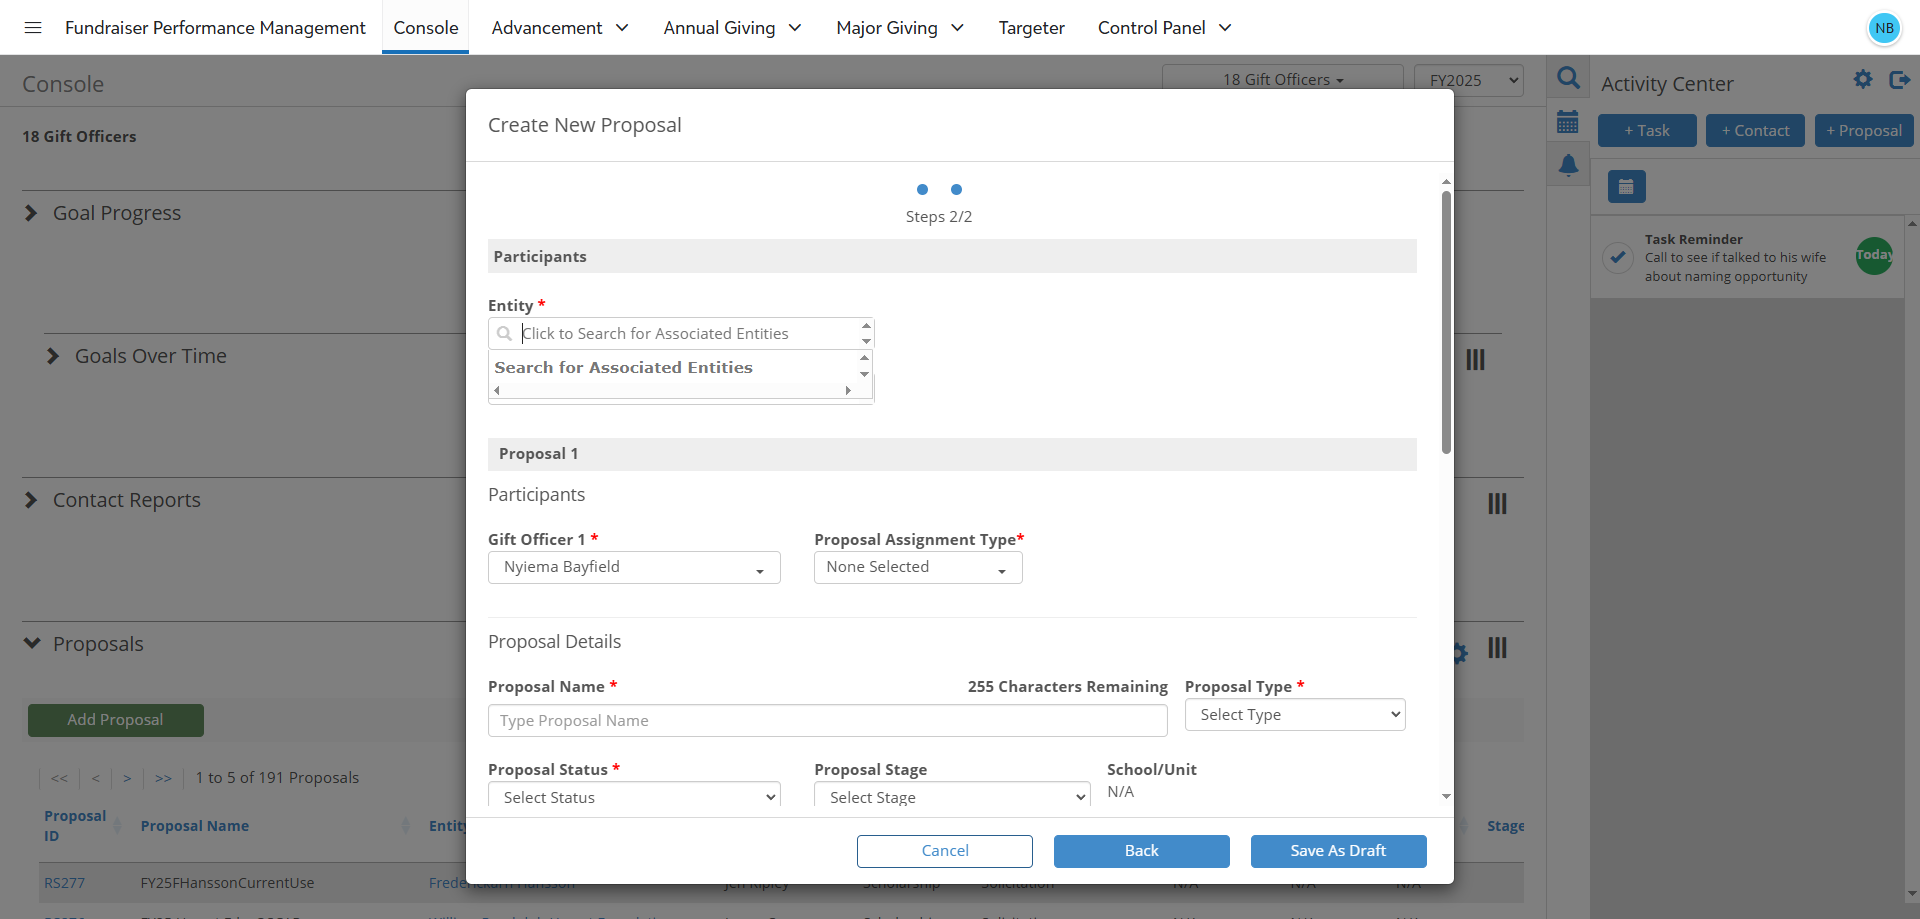Go to previous page of proposals
Viewport: 1920px width, 919px height.
[x=95, y=778]
